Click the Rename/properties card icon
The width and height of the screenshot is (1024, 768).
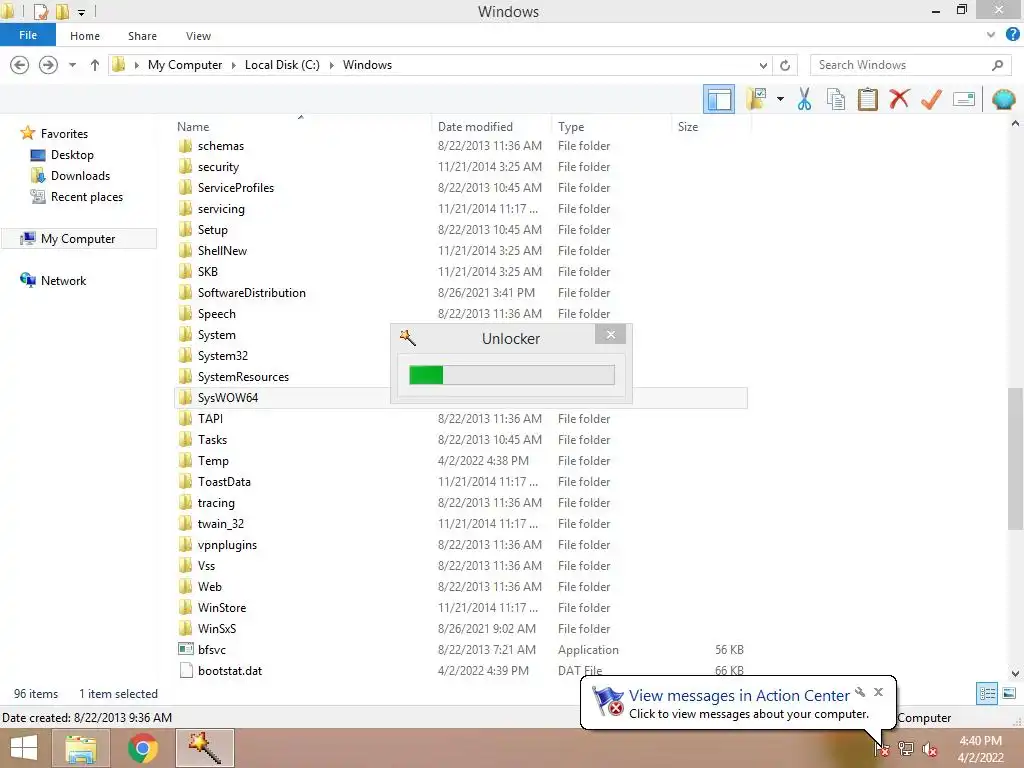click(x=964, y=99)
